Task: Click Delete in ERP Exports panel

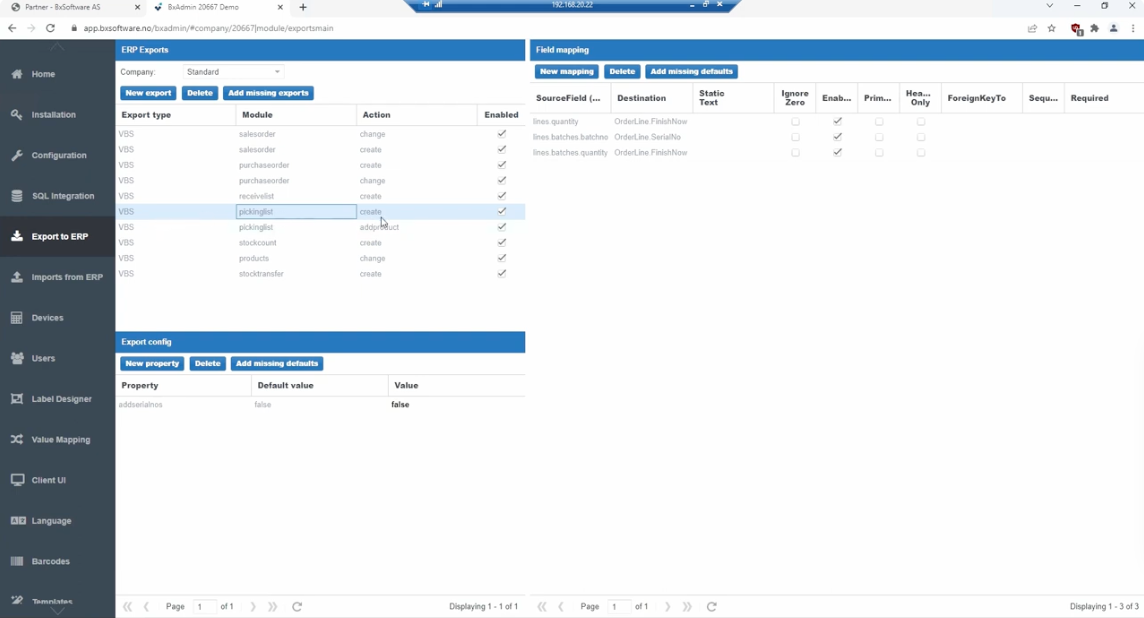Action: pos(199,93)
